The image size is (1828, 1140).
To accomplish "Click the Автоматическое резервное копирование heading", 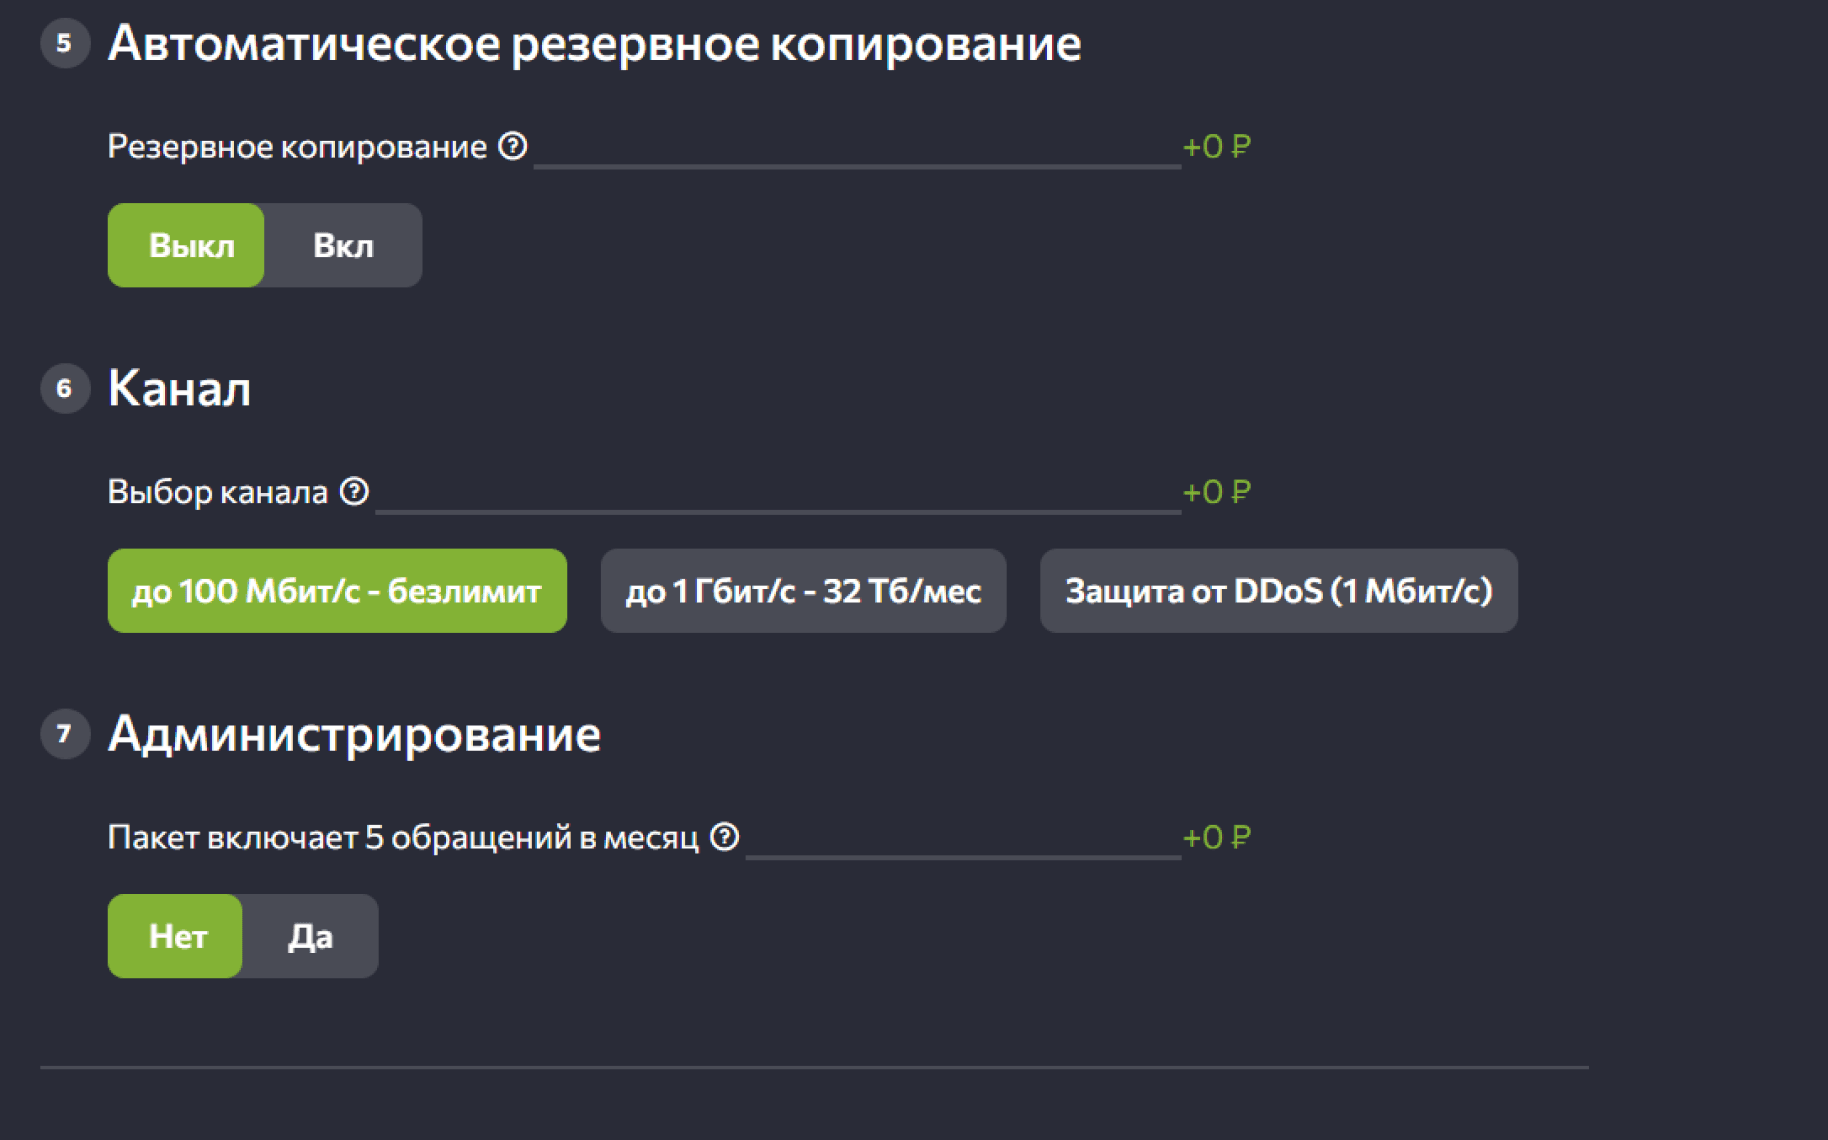I will click(594, 44).
